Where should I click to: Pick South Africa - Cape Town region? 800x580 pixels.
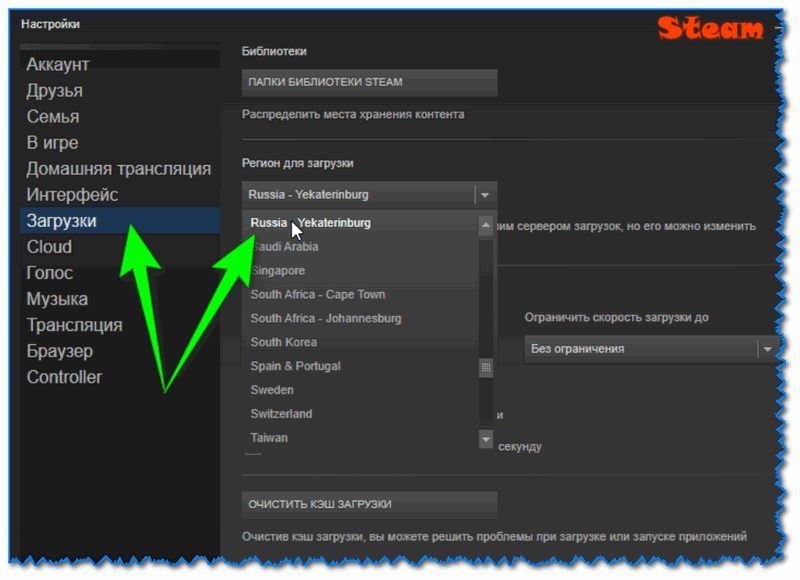click(x=360, y=294)
